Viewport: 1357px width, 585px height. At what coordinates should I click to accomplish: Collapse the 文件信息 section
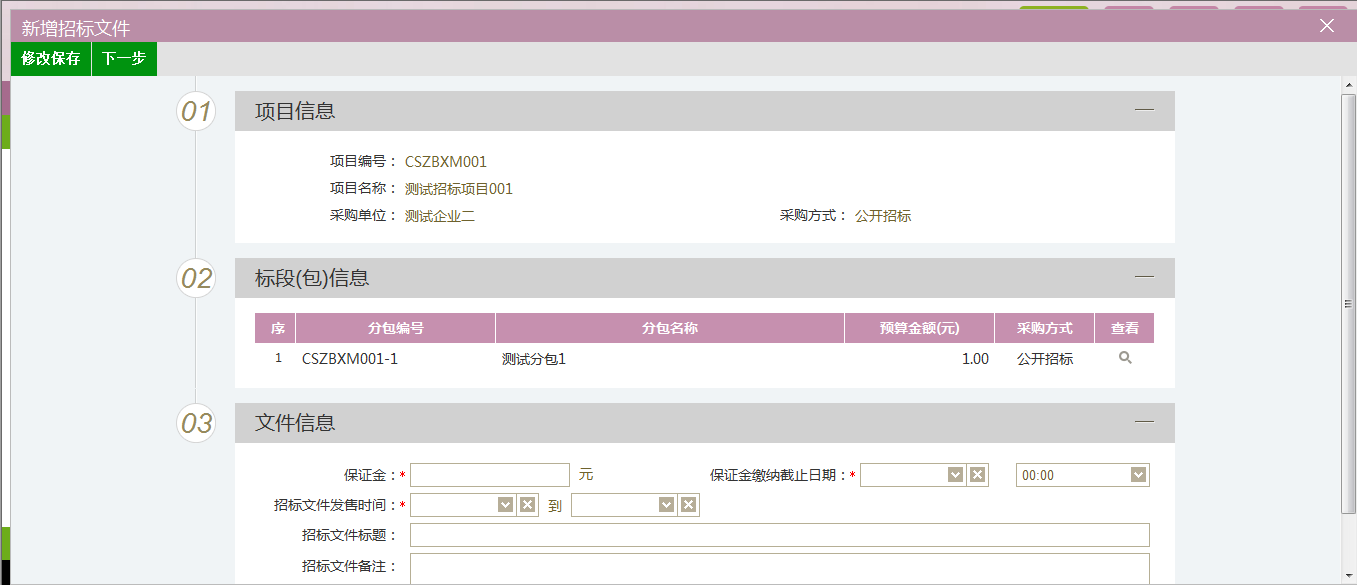1144,422
